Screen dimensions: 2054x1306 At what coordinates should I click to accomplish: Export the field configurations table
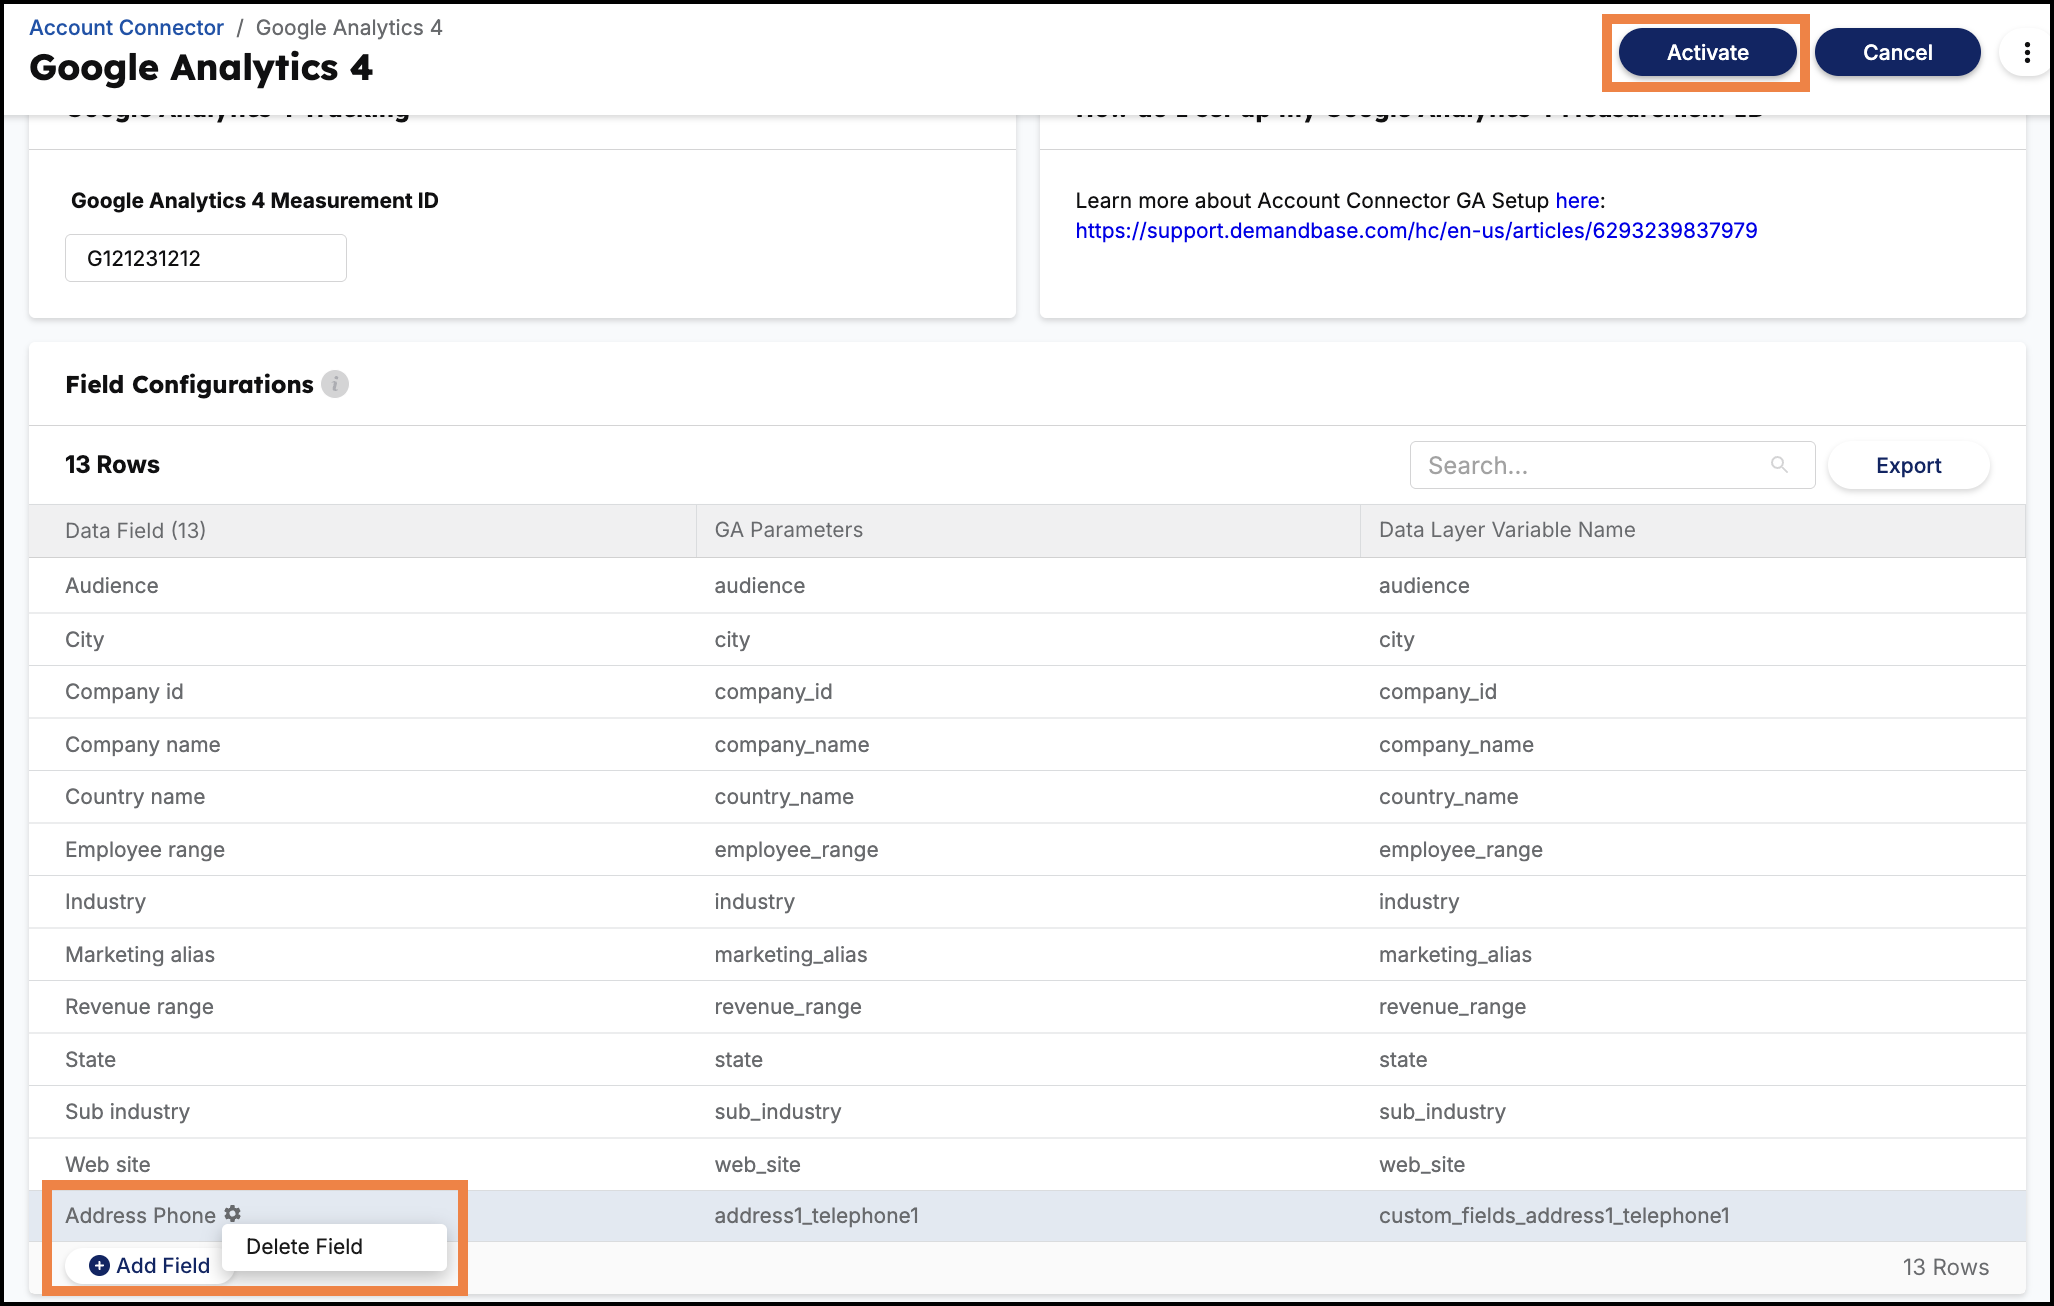coord(1908,466)
